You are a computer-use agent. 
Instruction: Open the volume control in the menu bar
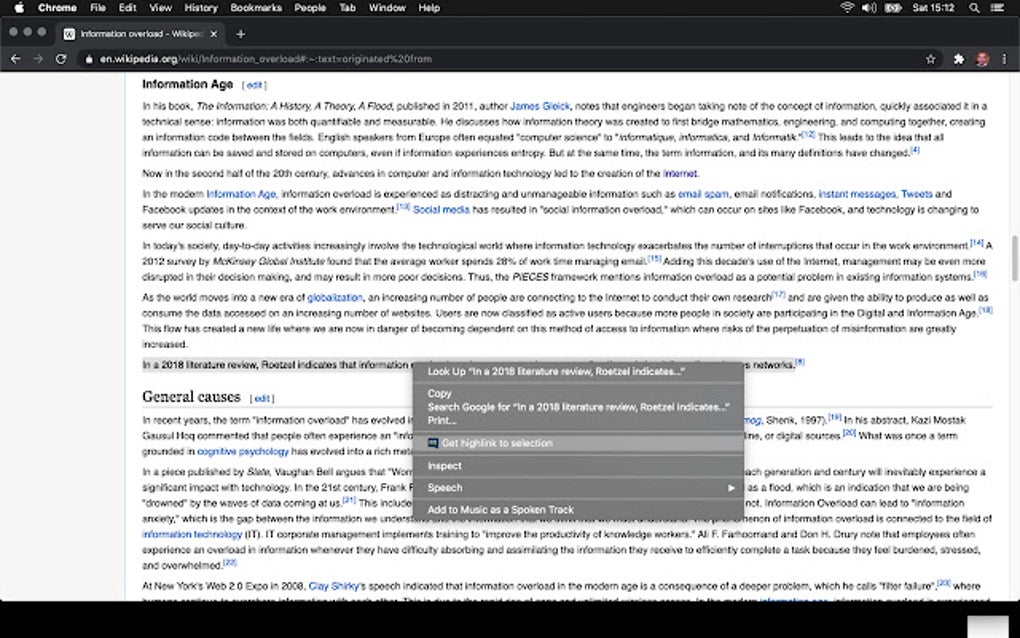(868, 8)
